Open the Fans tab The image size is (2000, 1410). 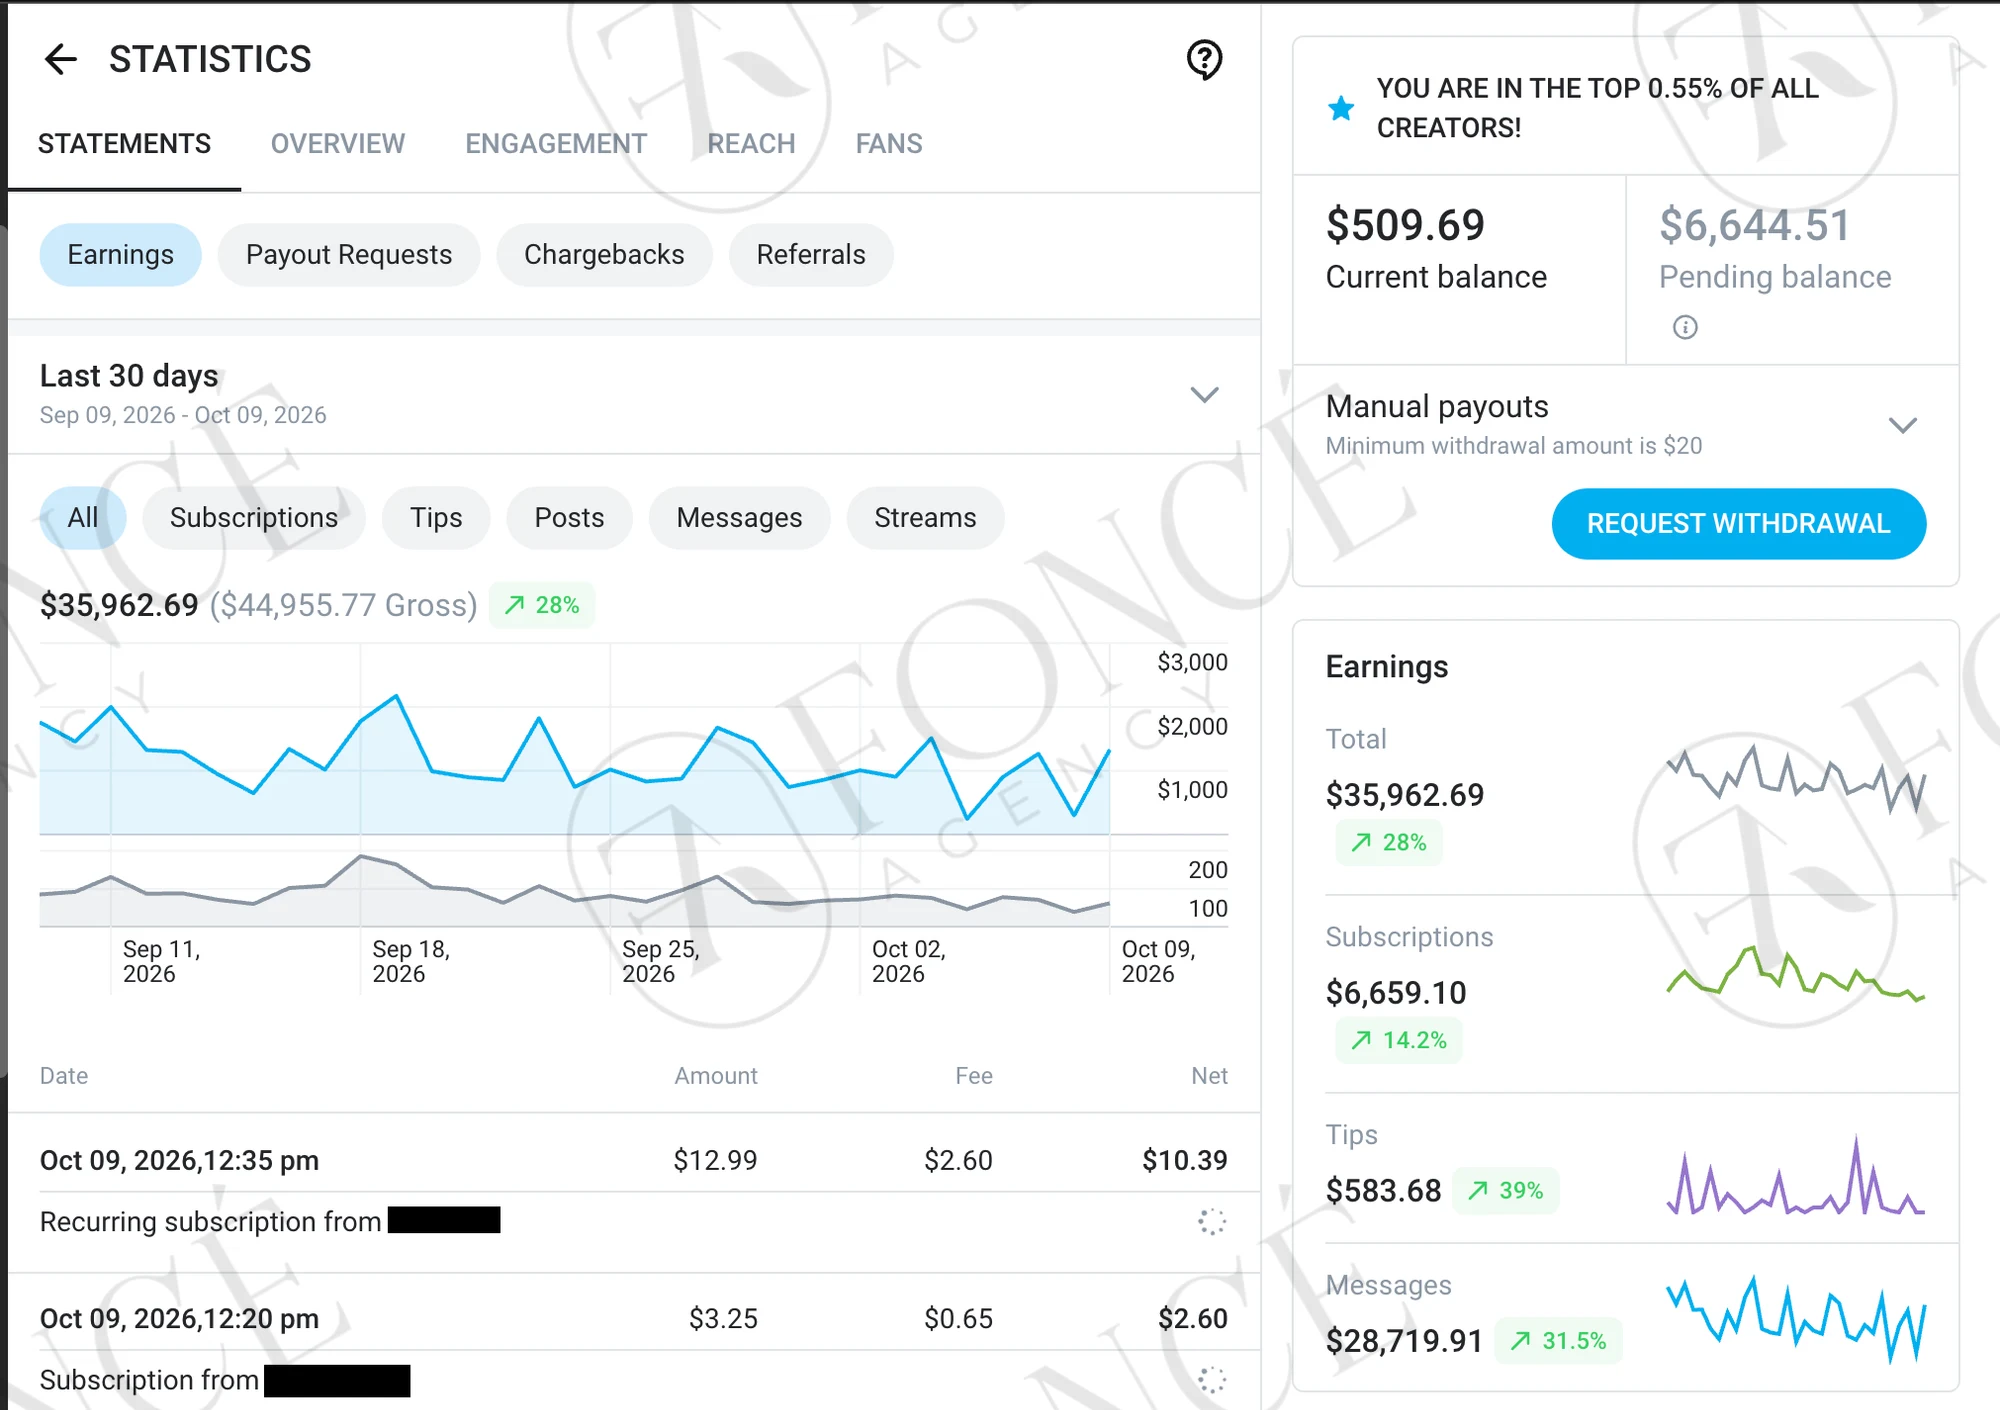[x=889, y=144]
